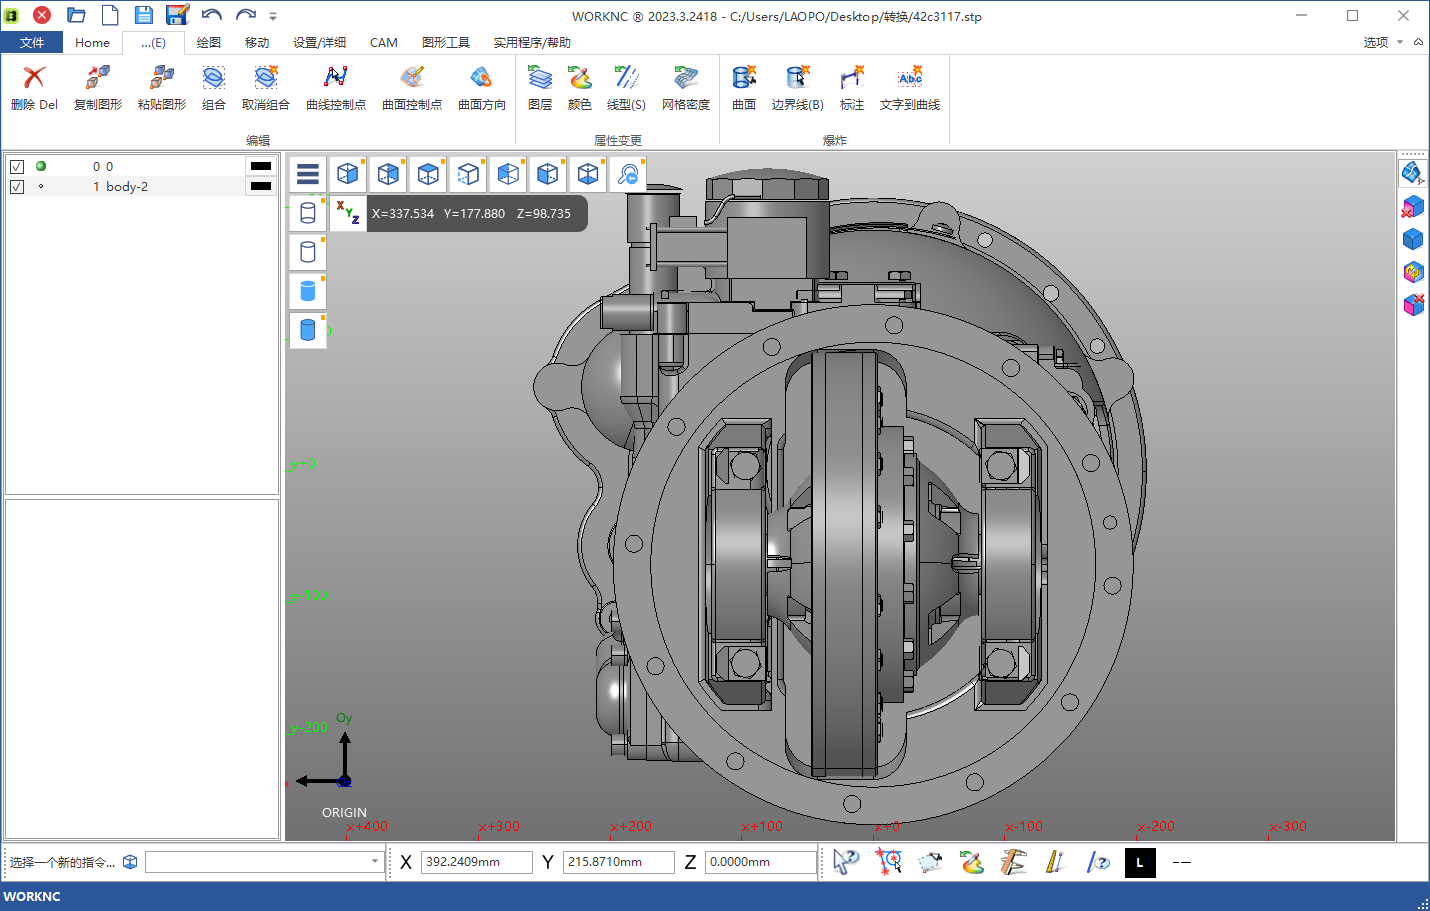
Task: Switch to the 移动 move tab
Action: coord(257,42)
